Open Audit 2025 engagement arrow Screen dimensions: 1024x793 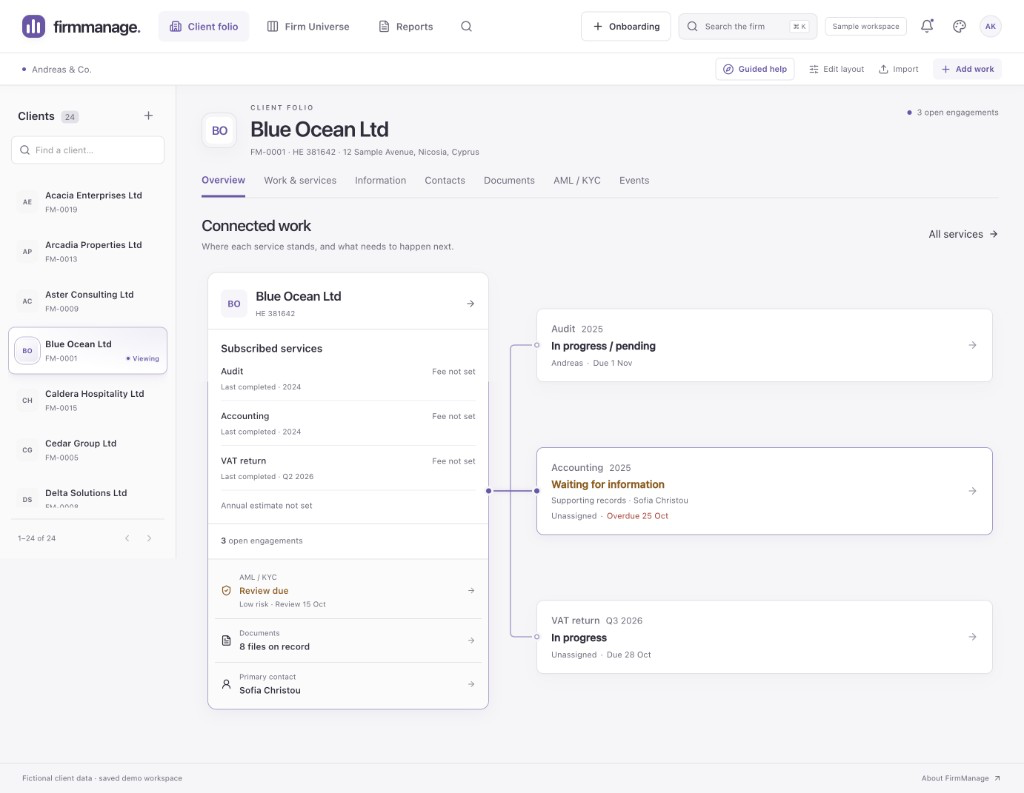pyautogui.click(x=972, y=345)
